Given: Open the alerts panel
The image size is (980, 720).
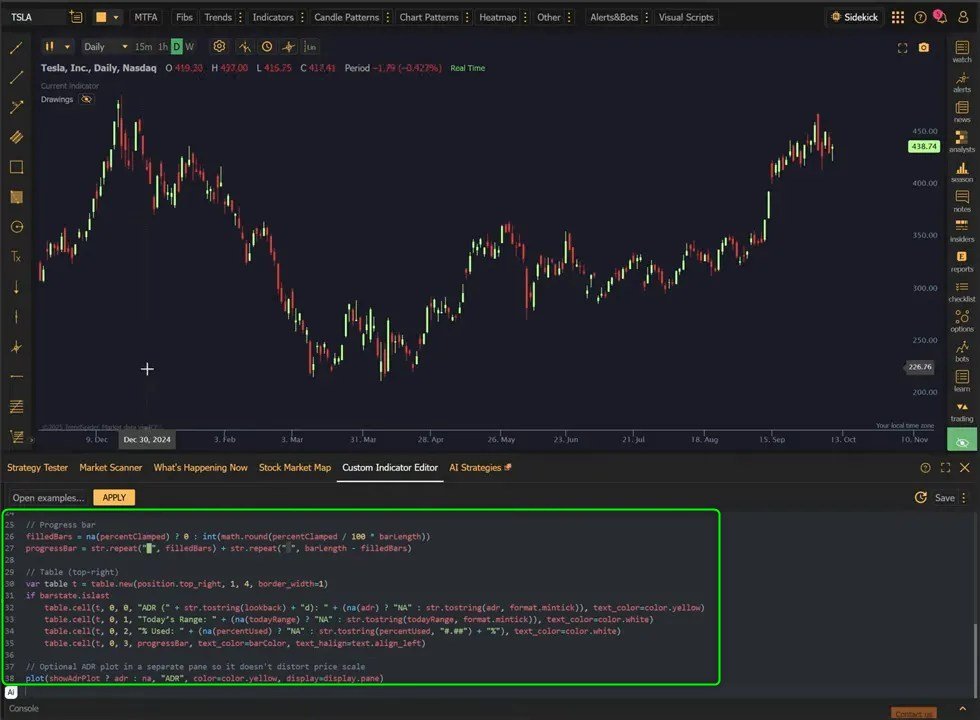Looking at the screenshot, I should click(962, 82).
